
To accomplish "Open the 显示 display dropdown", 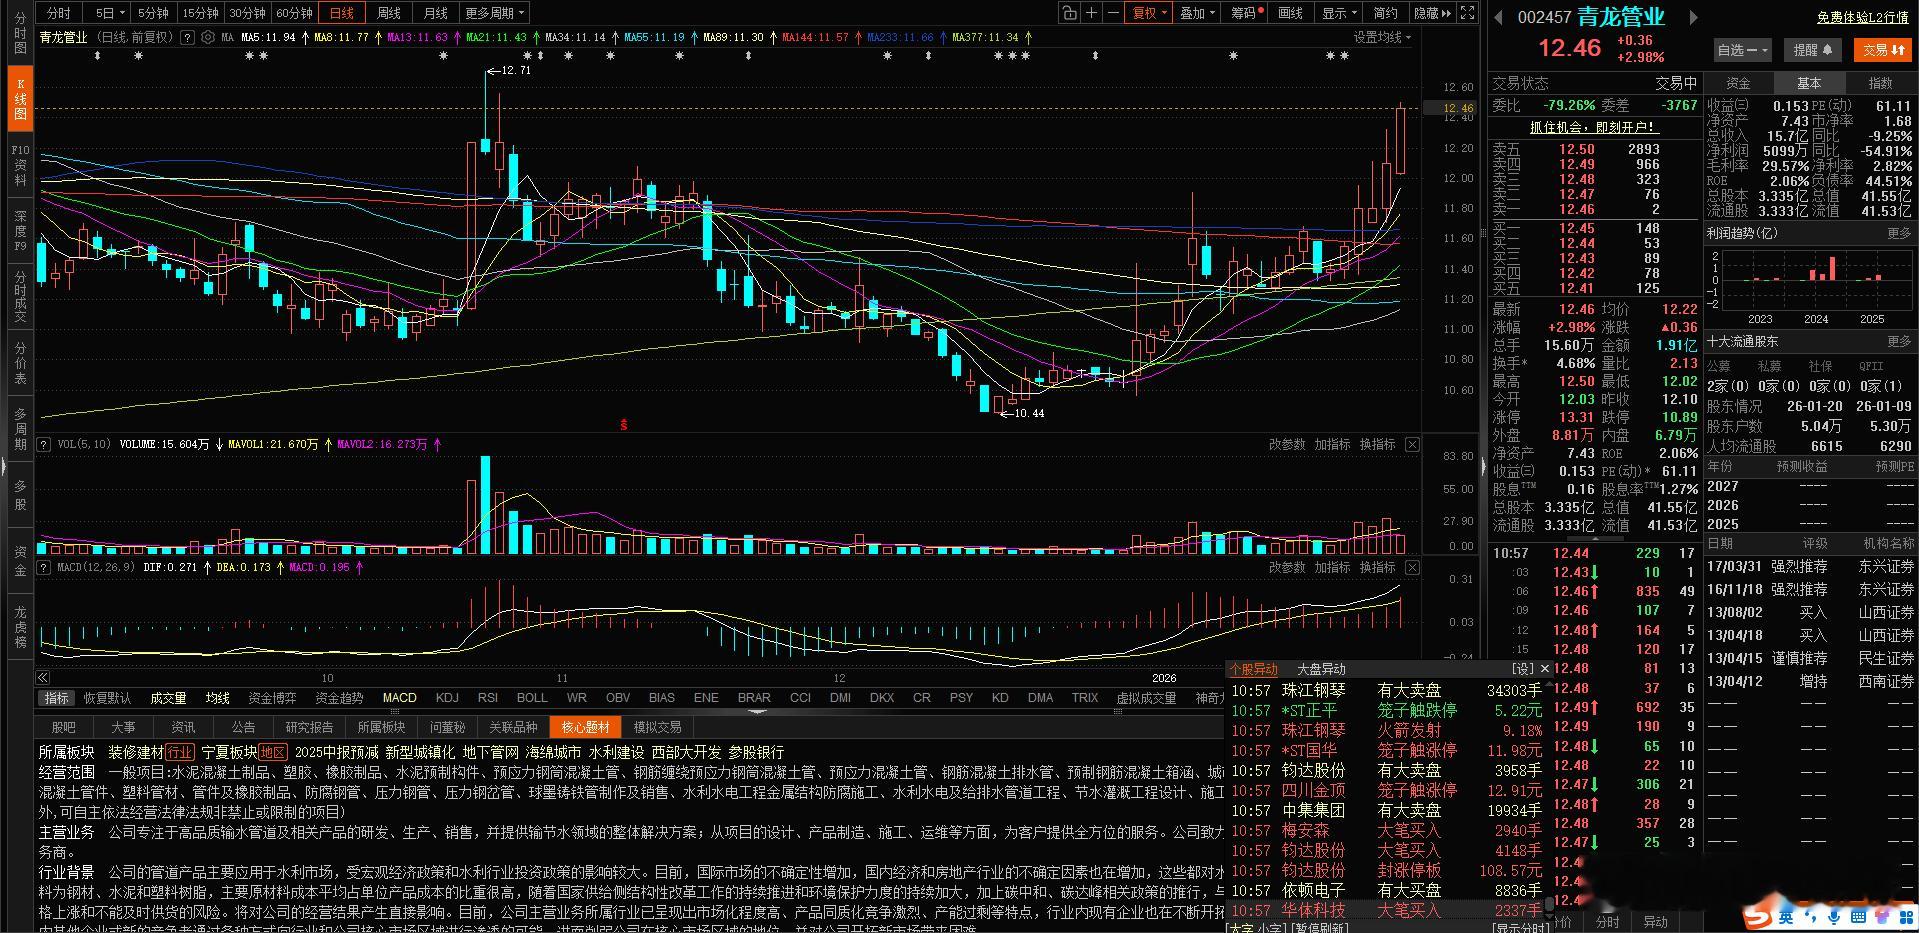I will point(1339,13).
